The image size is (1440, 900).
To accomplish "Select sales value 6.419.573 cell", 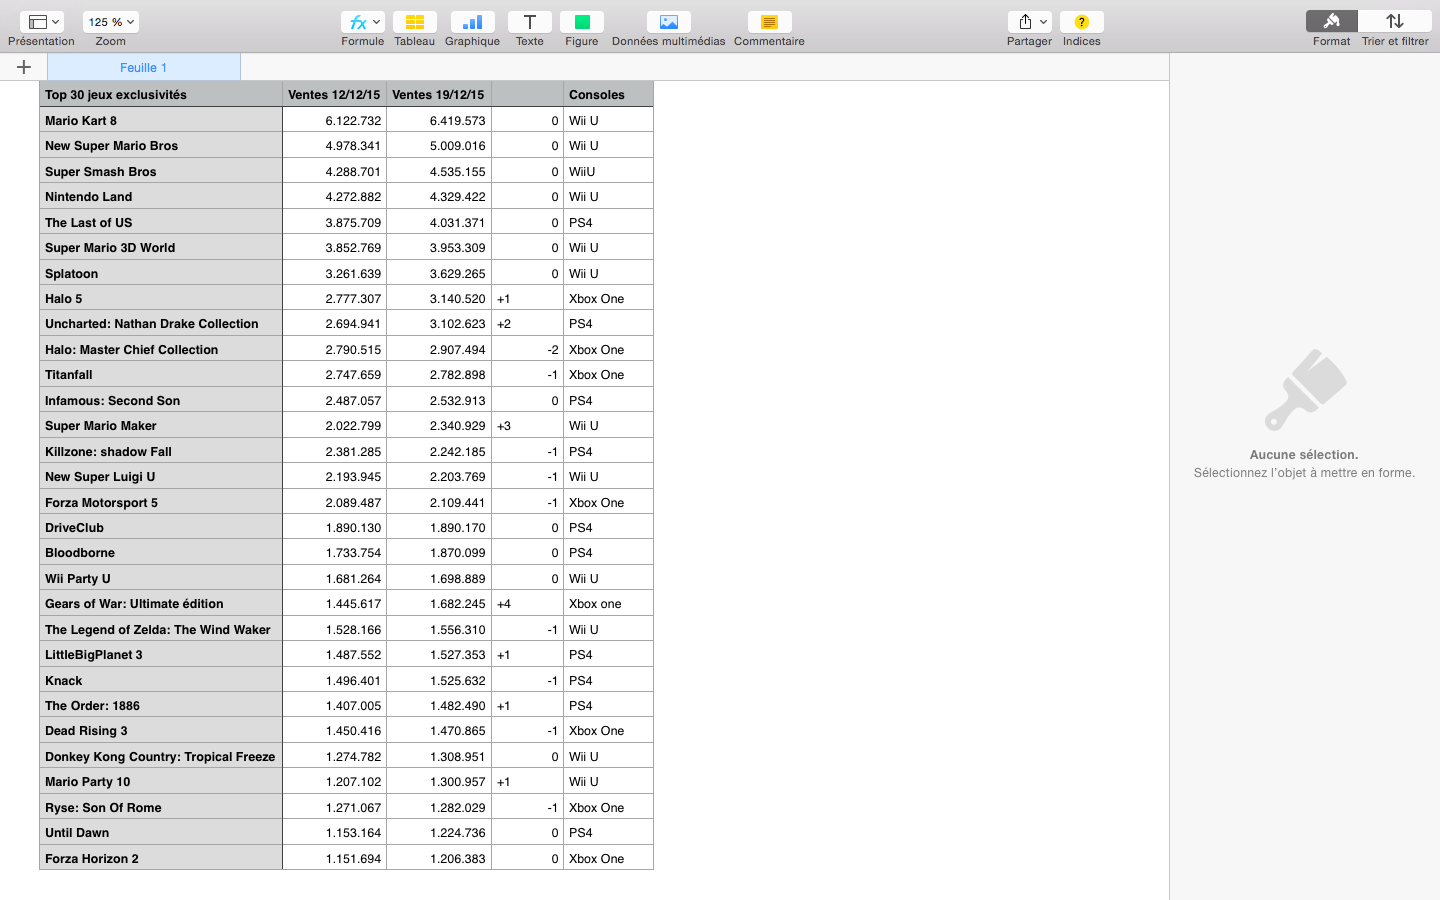I will click(x=439, y=120).
